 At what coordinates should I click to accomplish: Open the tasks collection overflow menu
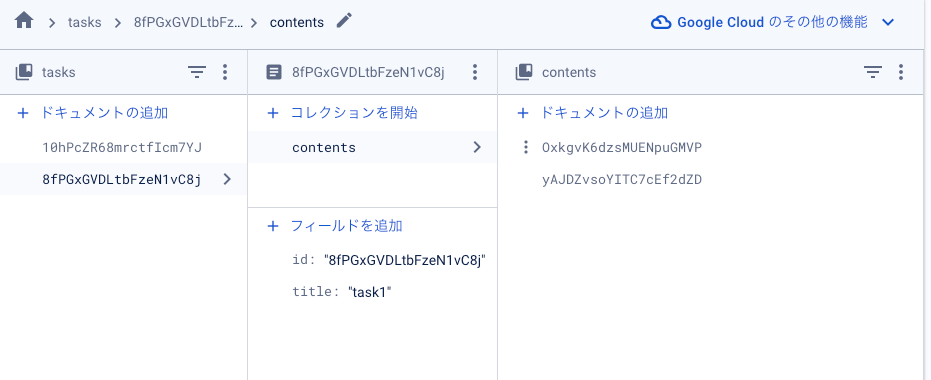(224, 72)
